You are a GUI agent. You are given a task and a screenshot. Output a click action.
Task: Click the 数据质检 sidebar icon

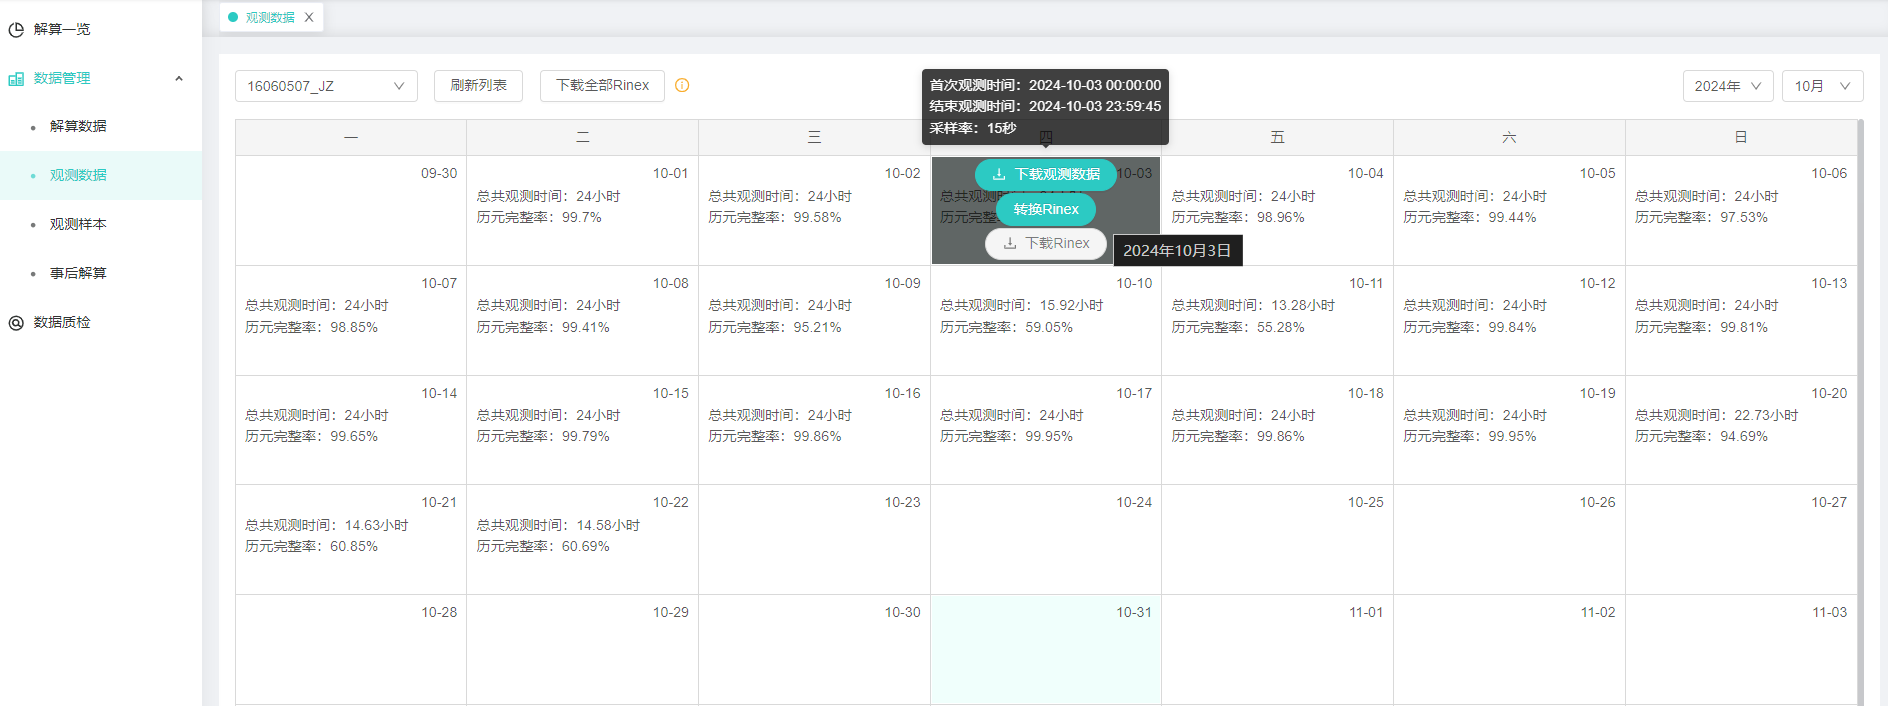pyautogui.click(x=16, y=323)
